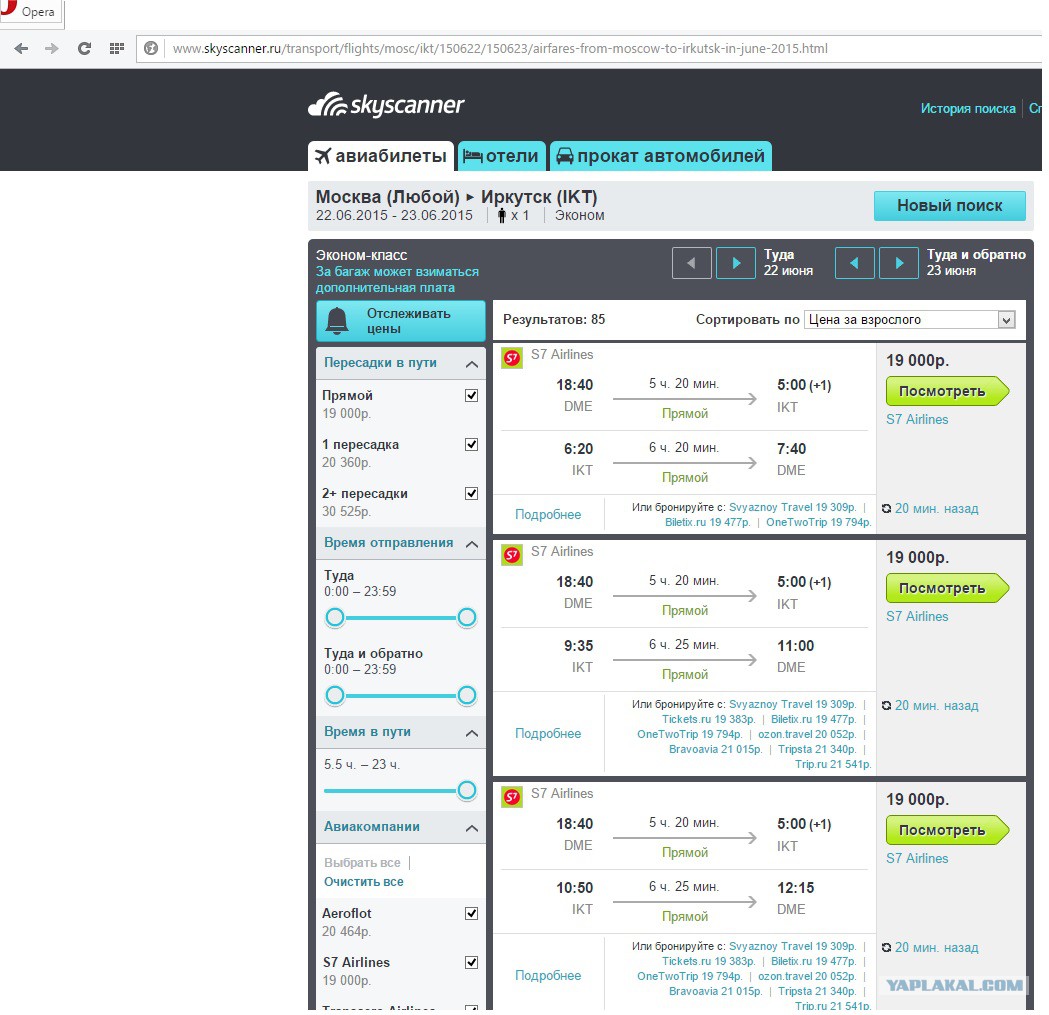Select next outbound date arrow for 22 июня
Viewport: 1049px width, 1015px height.
(x=736, y=263)
